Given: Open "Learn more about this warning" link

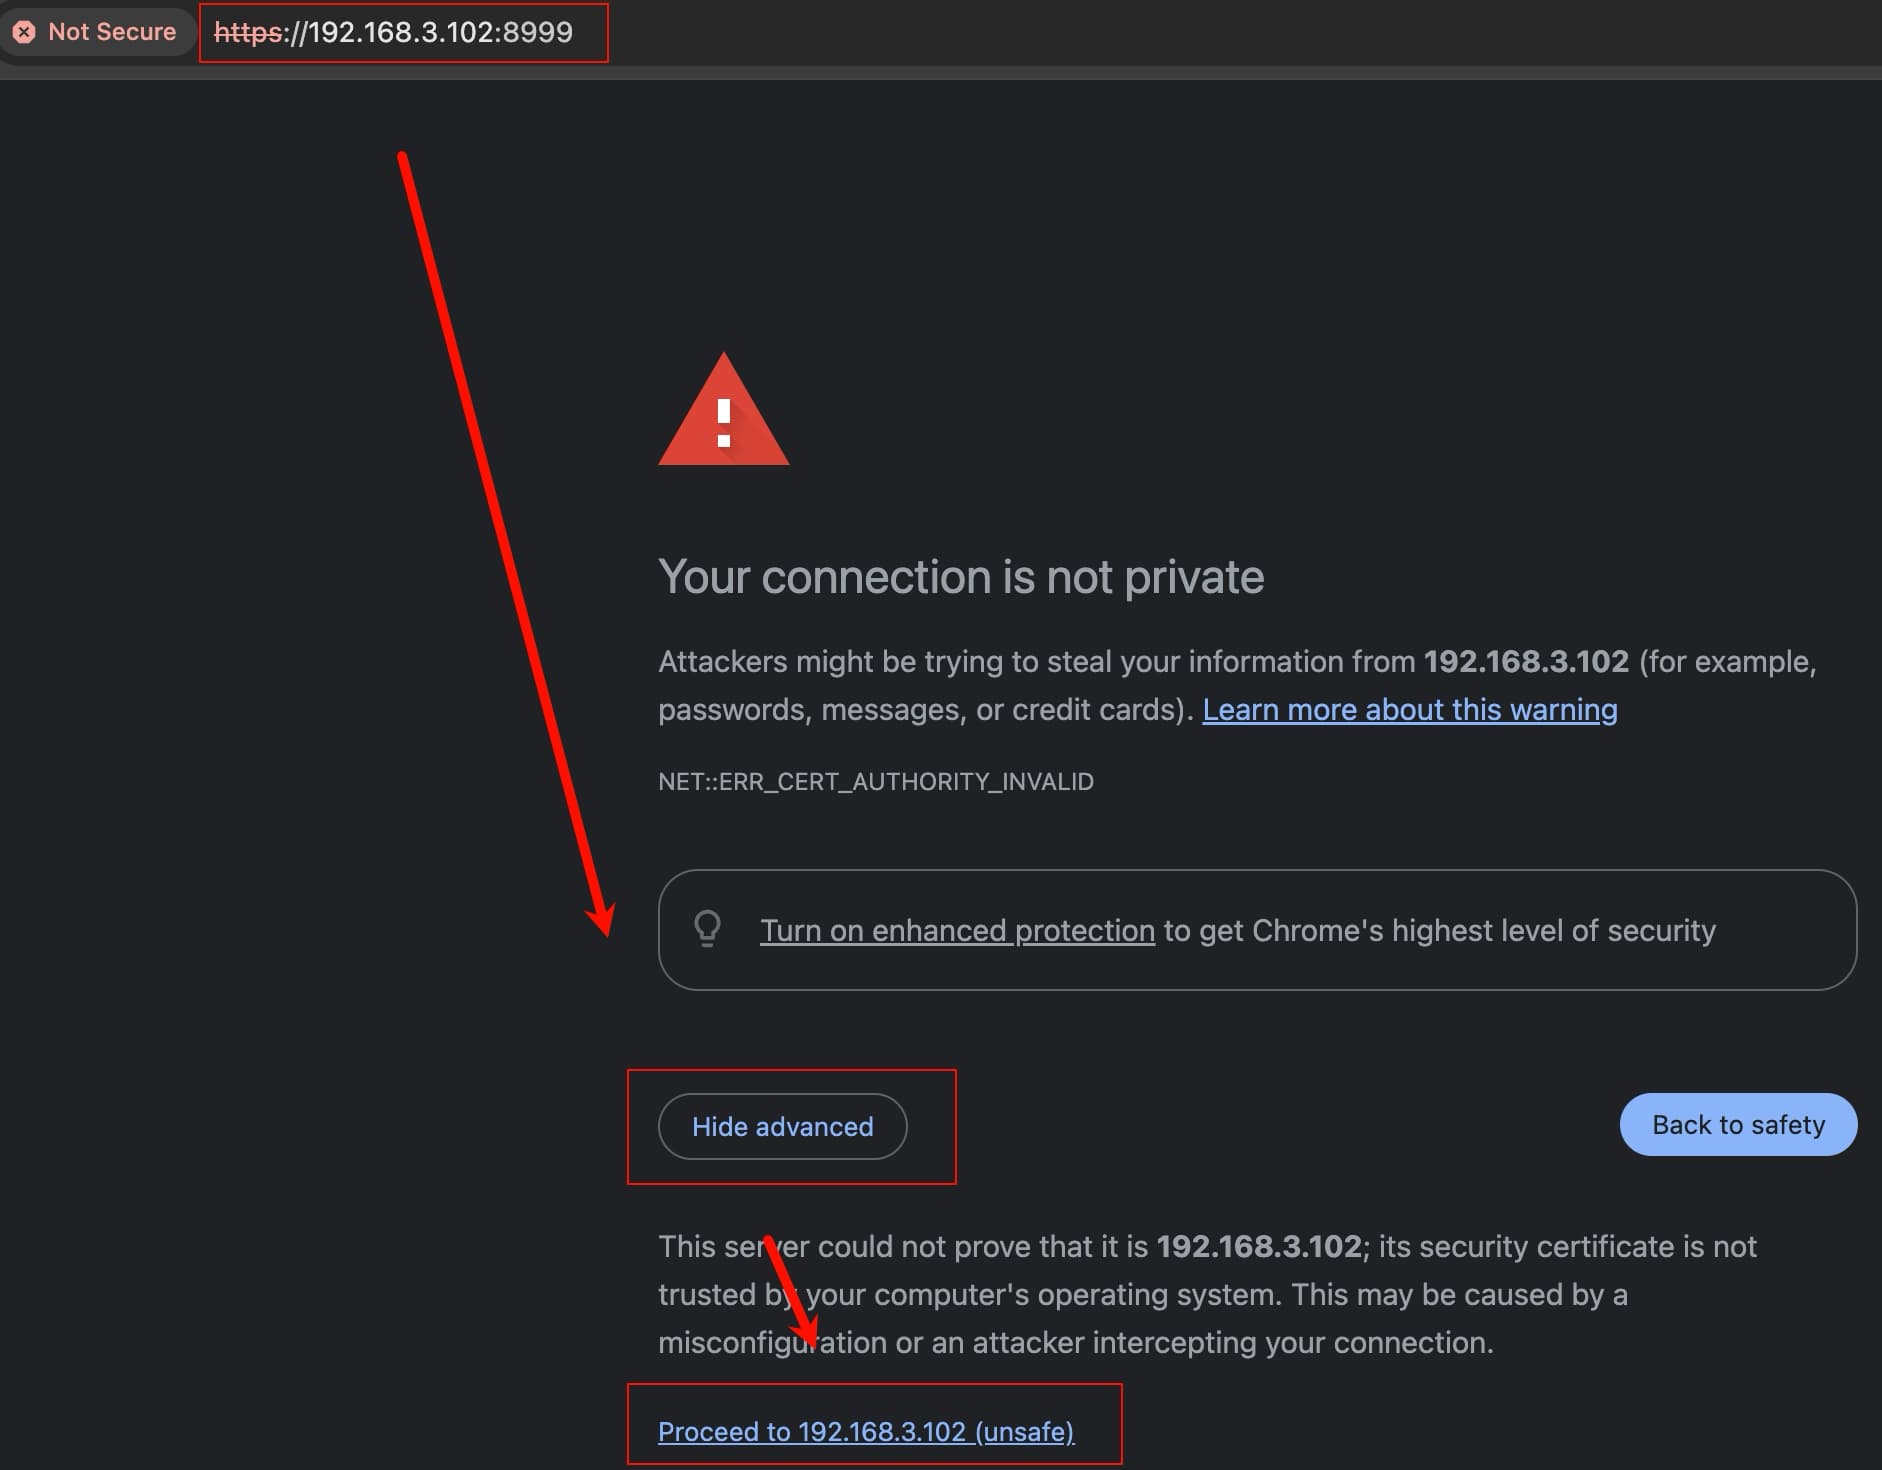Looking at the screenshot, I should point(1409,709).
